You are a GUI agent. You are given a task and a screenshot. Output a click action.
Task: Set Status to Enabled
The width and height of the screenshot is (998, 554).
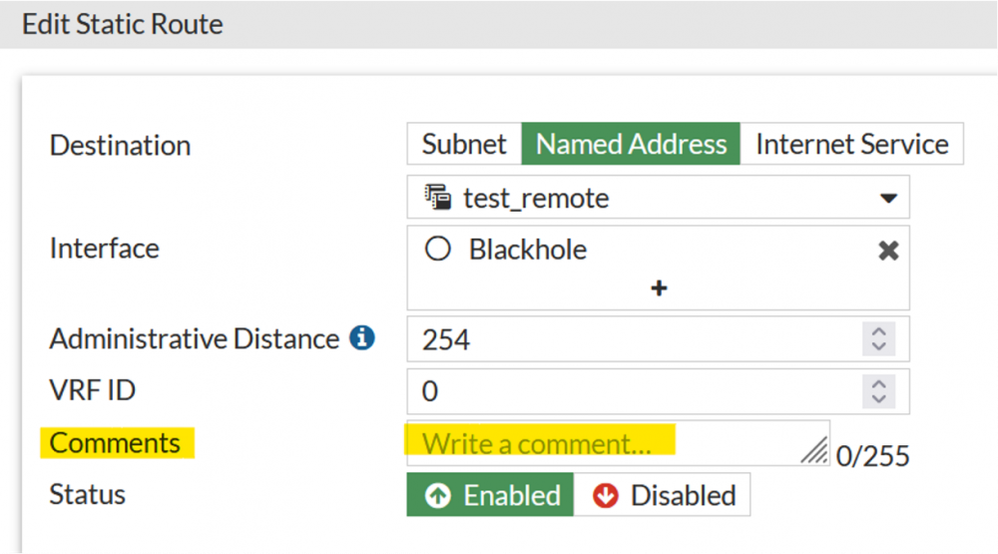[x=490, y=496]
